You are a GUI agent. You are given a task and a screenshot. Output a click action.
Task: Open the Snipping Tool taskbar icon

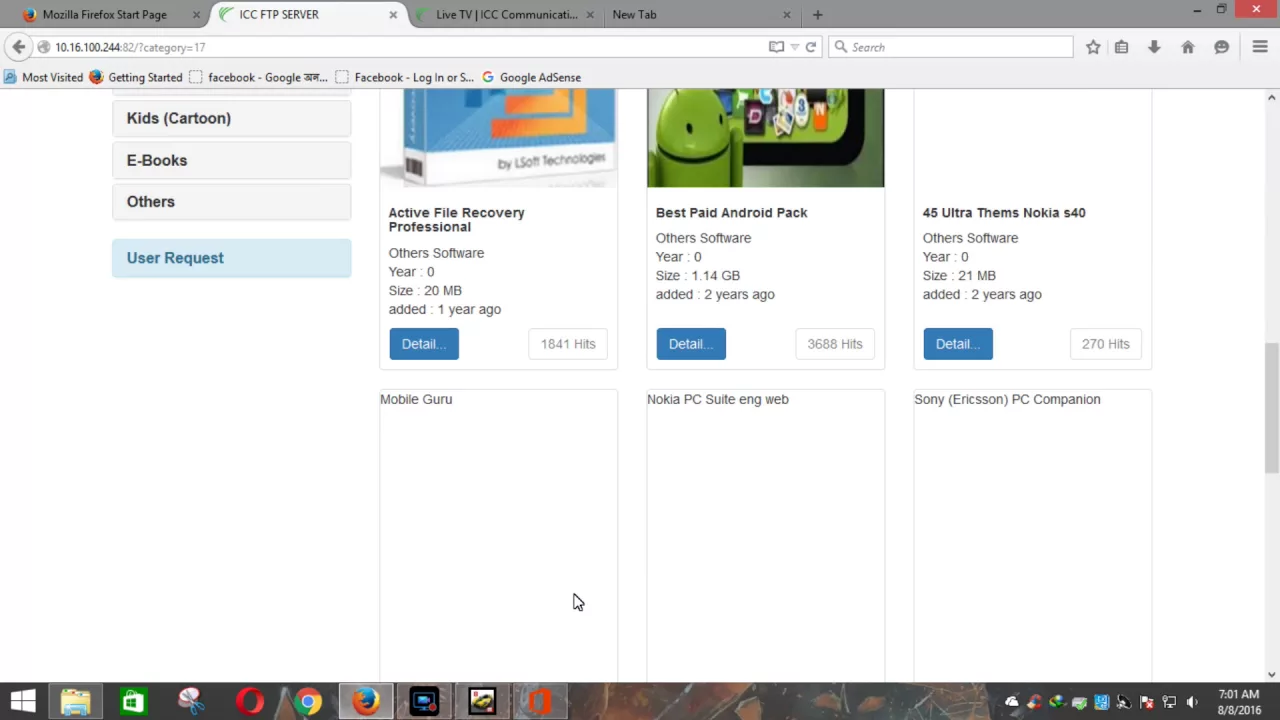click(191, 701)
